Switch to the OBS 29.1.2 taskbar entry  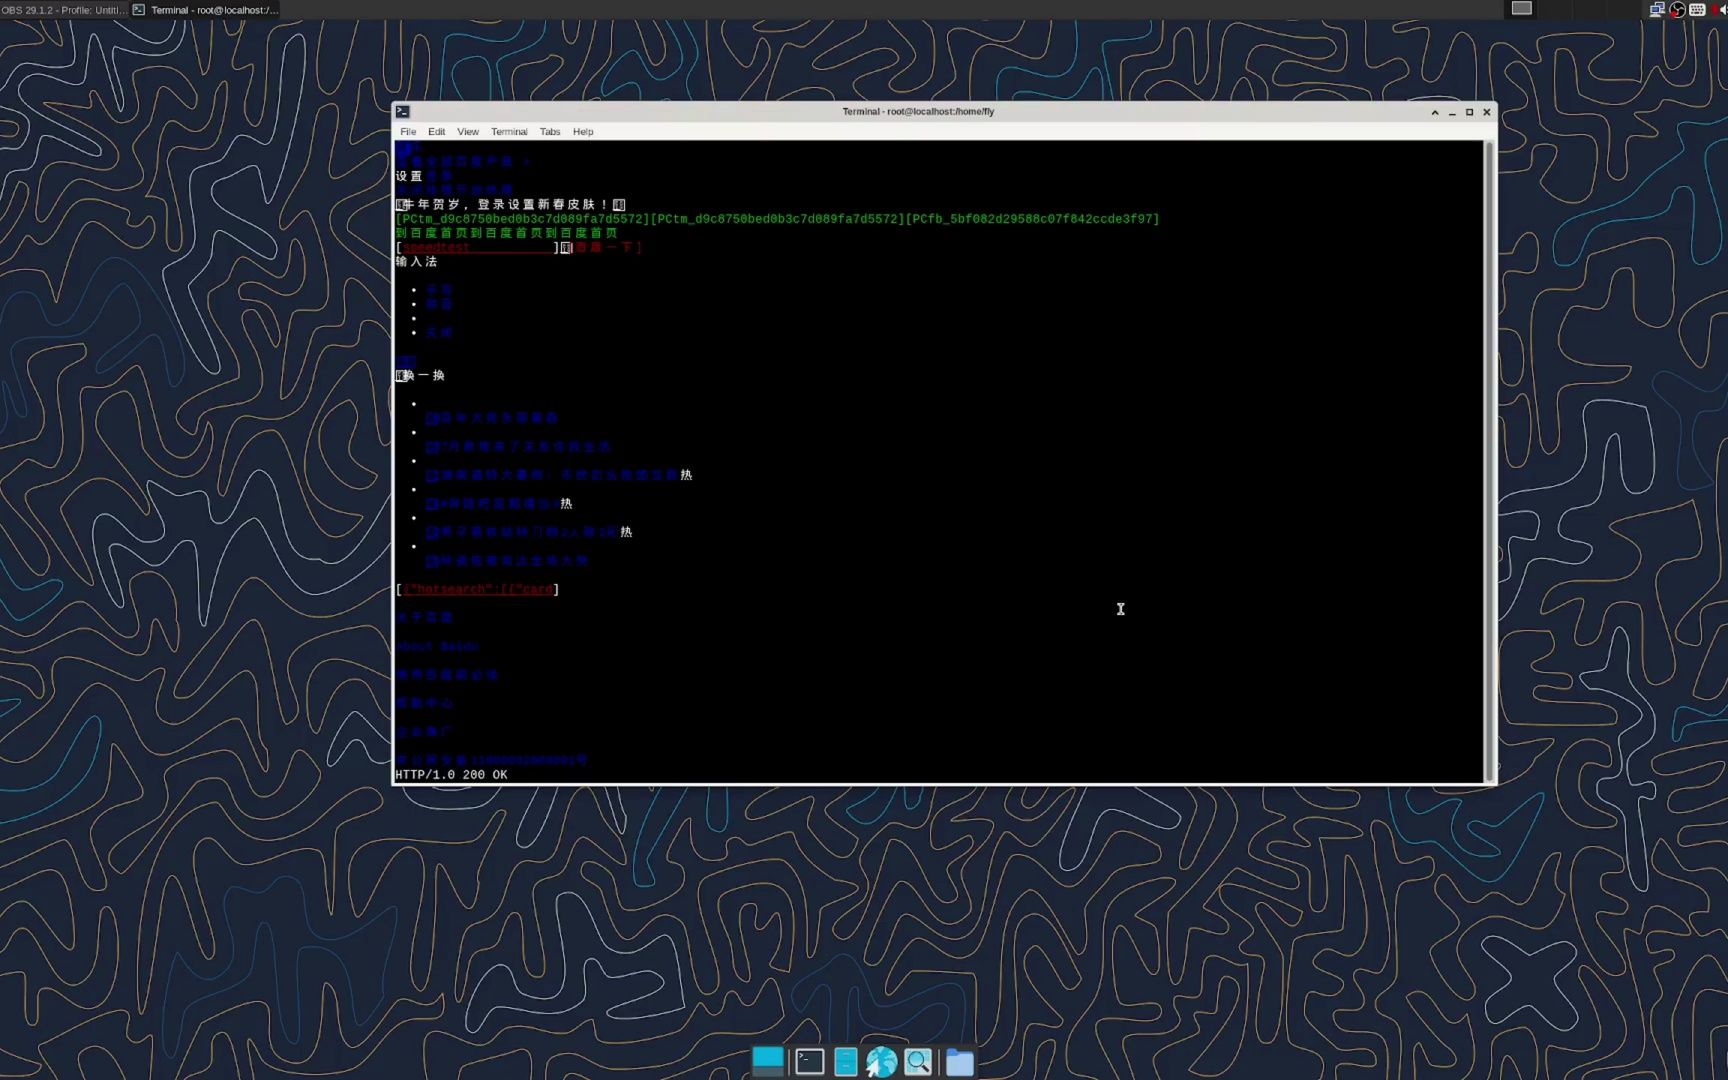click(x=60, y=9)
